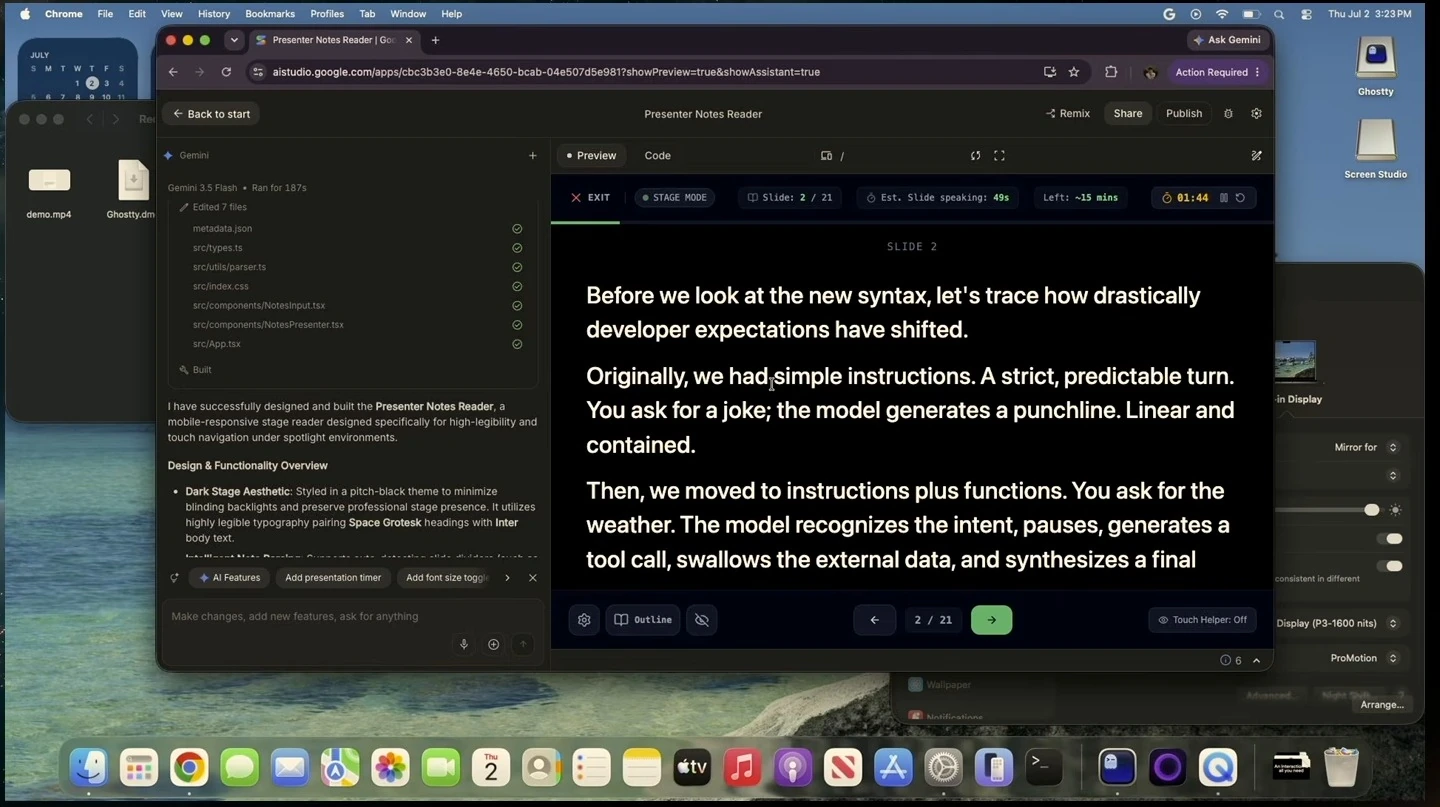Screen dimensions: 1440x807
Task: Open the Bookmarks menu in the menu bar
Action: tap(268, 14)
